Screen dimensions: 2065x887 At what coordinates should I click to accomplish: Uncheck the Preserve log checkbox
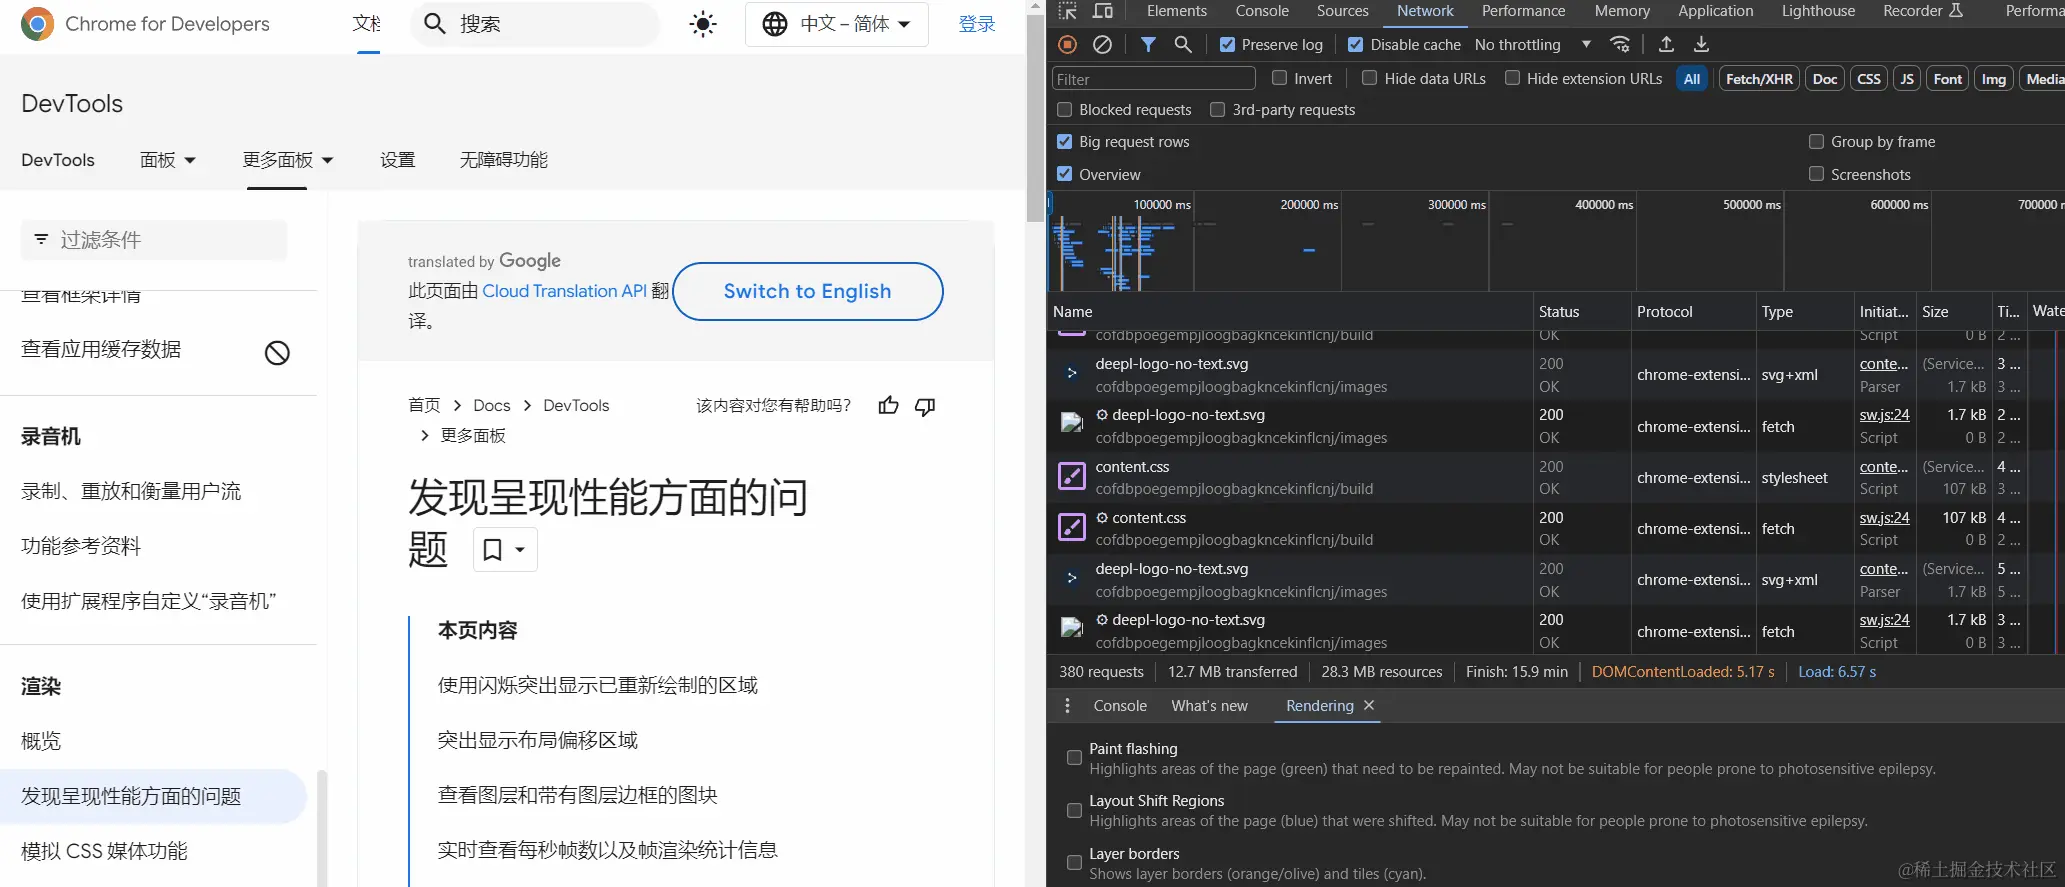1228,44
